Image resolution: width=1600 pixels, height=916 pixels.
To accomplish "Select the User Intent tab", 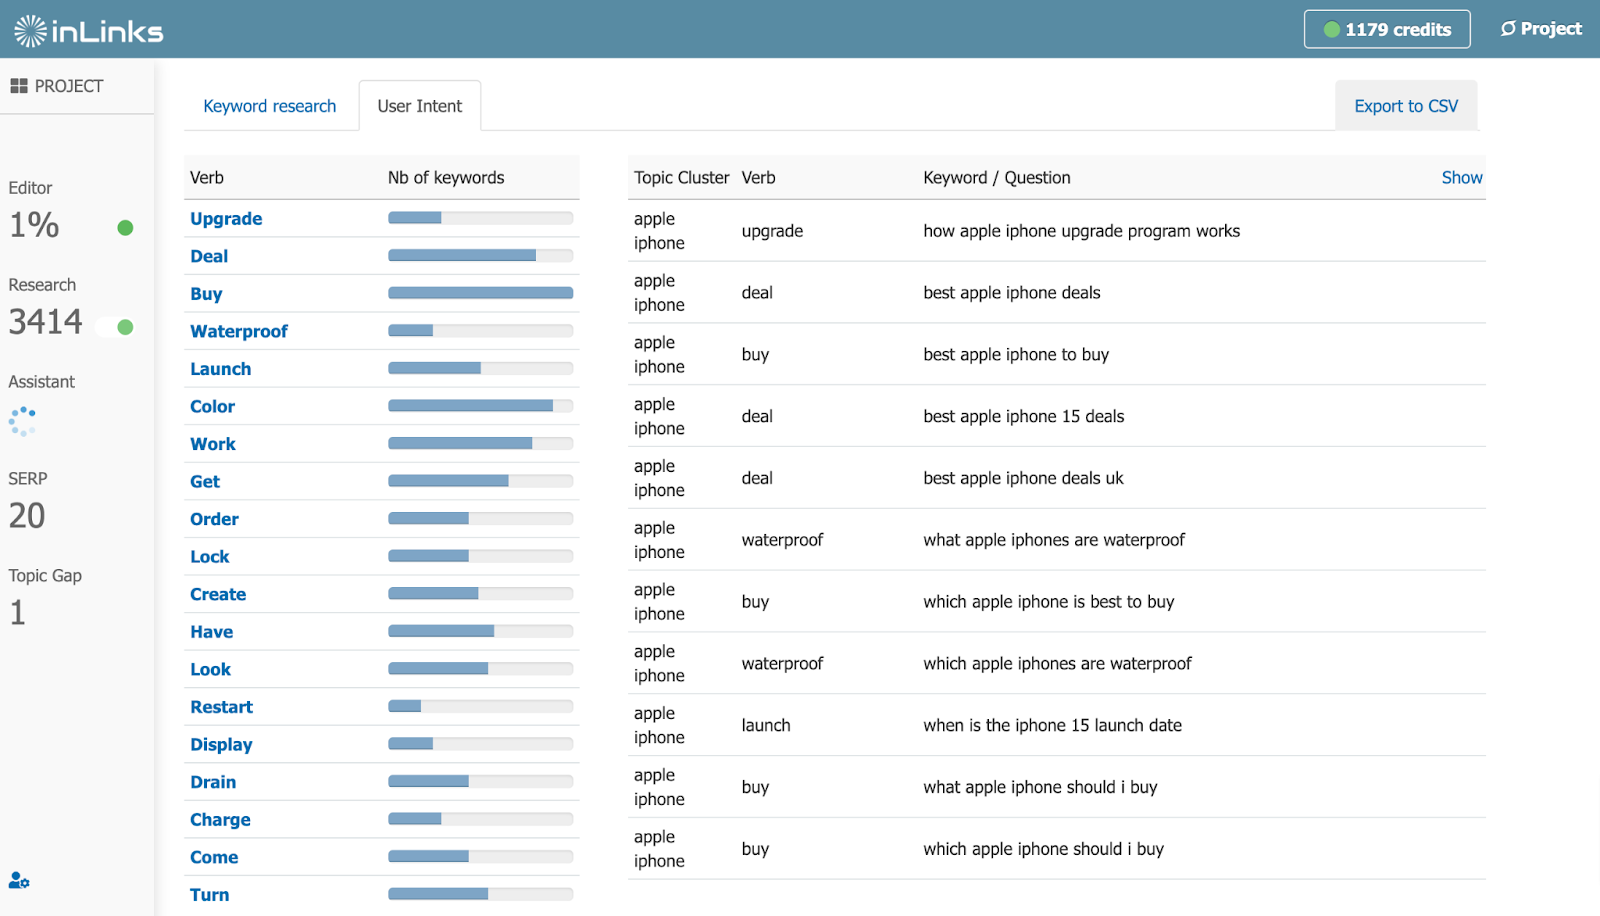I will [x=420, y=106].
